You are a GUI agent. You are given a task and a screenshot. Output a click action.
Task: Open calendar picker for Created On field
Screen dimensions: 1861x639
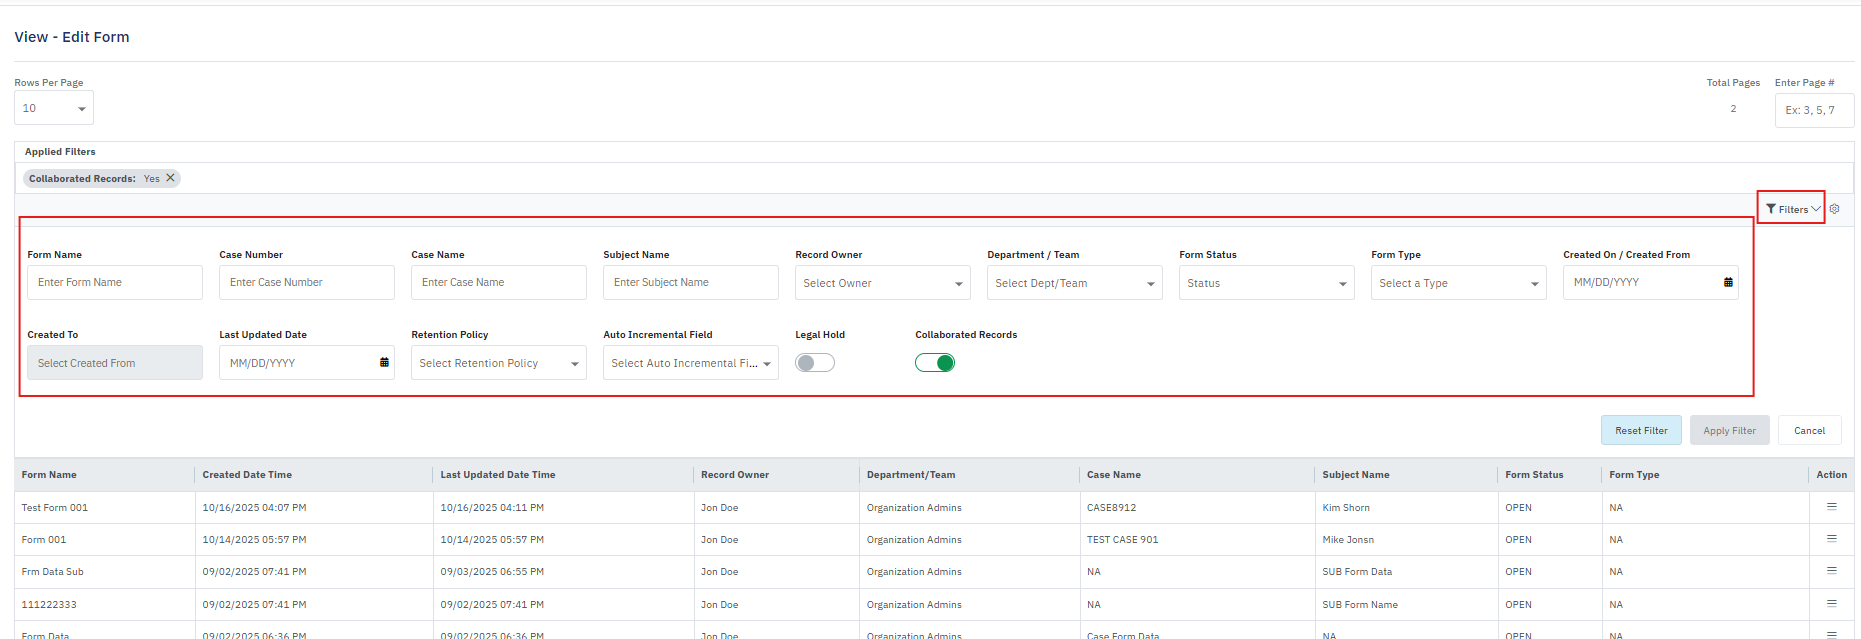pyautogui.click(x=1727, y=283)
